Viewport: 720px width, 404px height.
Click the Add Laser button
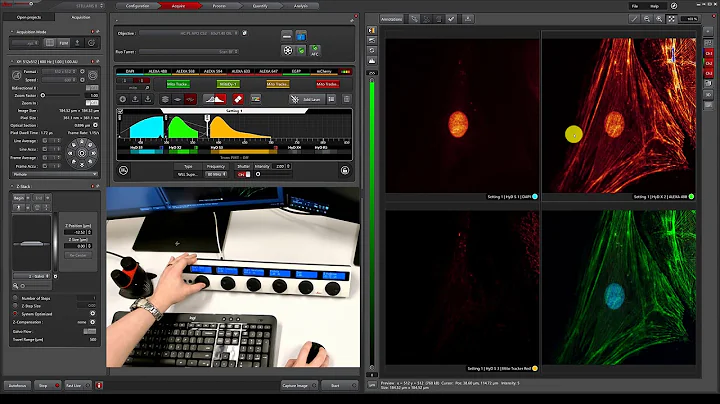click(307, 99)
